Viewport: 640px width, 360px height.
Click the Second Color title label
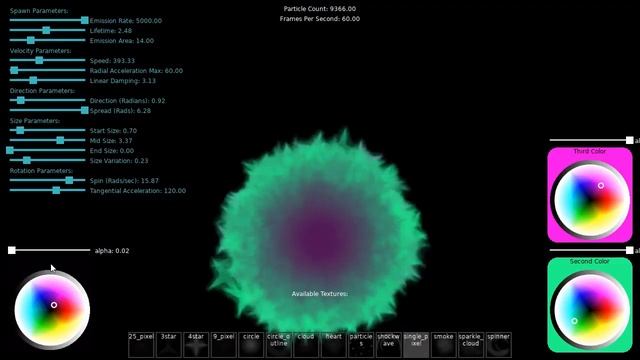pos(589,261)
